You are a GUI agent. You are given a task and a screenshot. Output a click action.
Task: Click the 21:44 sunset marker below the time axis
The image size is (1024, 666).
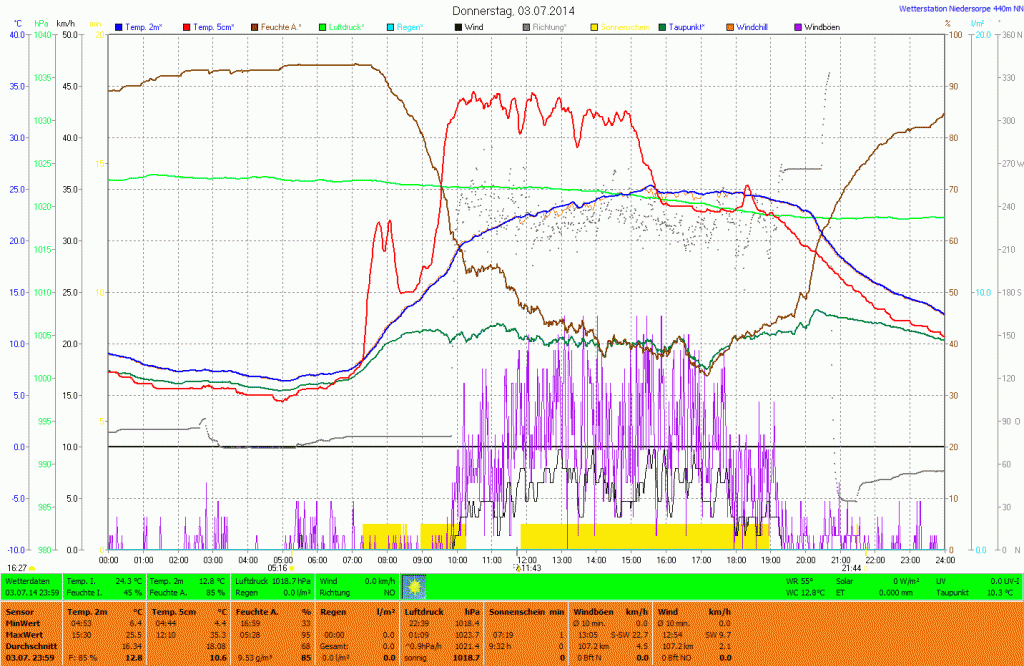[851, 568]
